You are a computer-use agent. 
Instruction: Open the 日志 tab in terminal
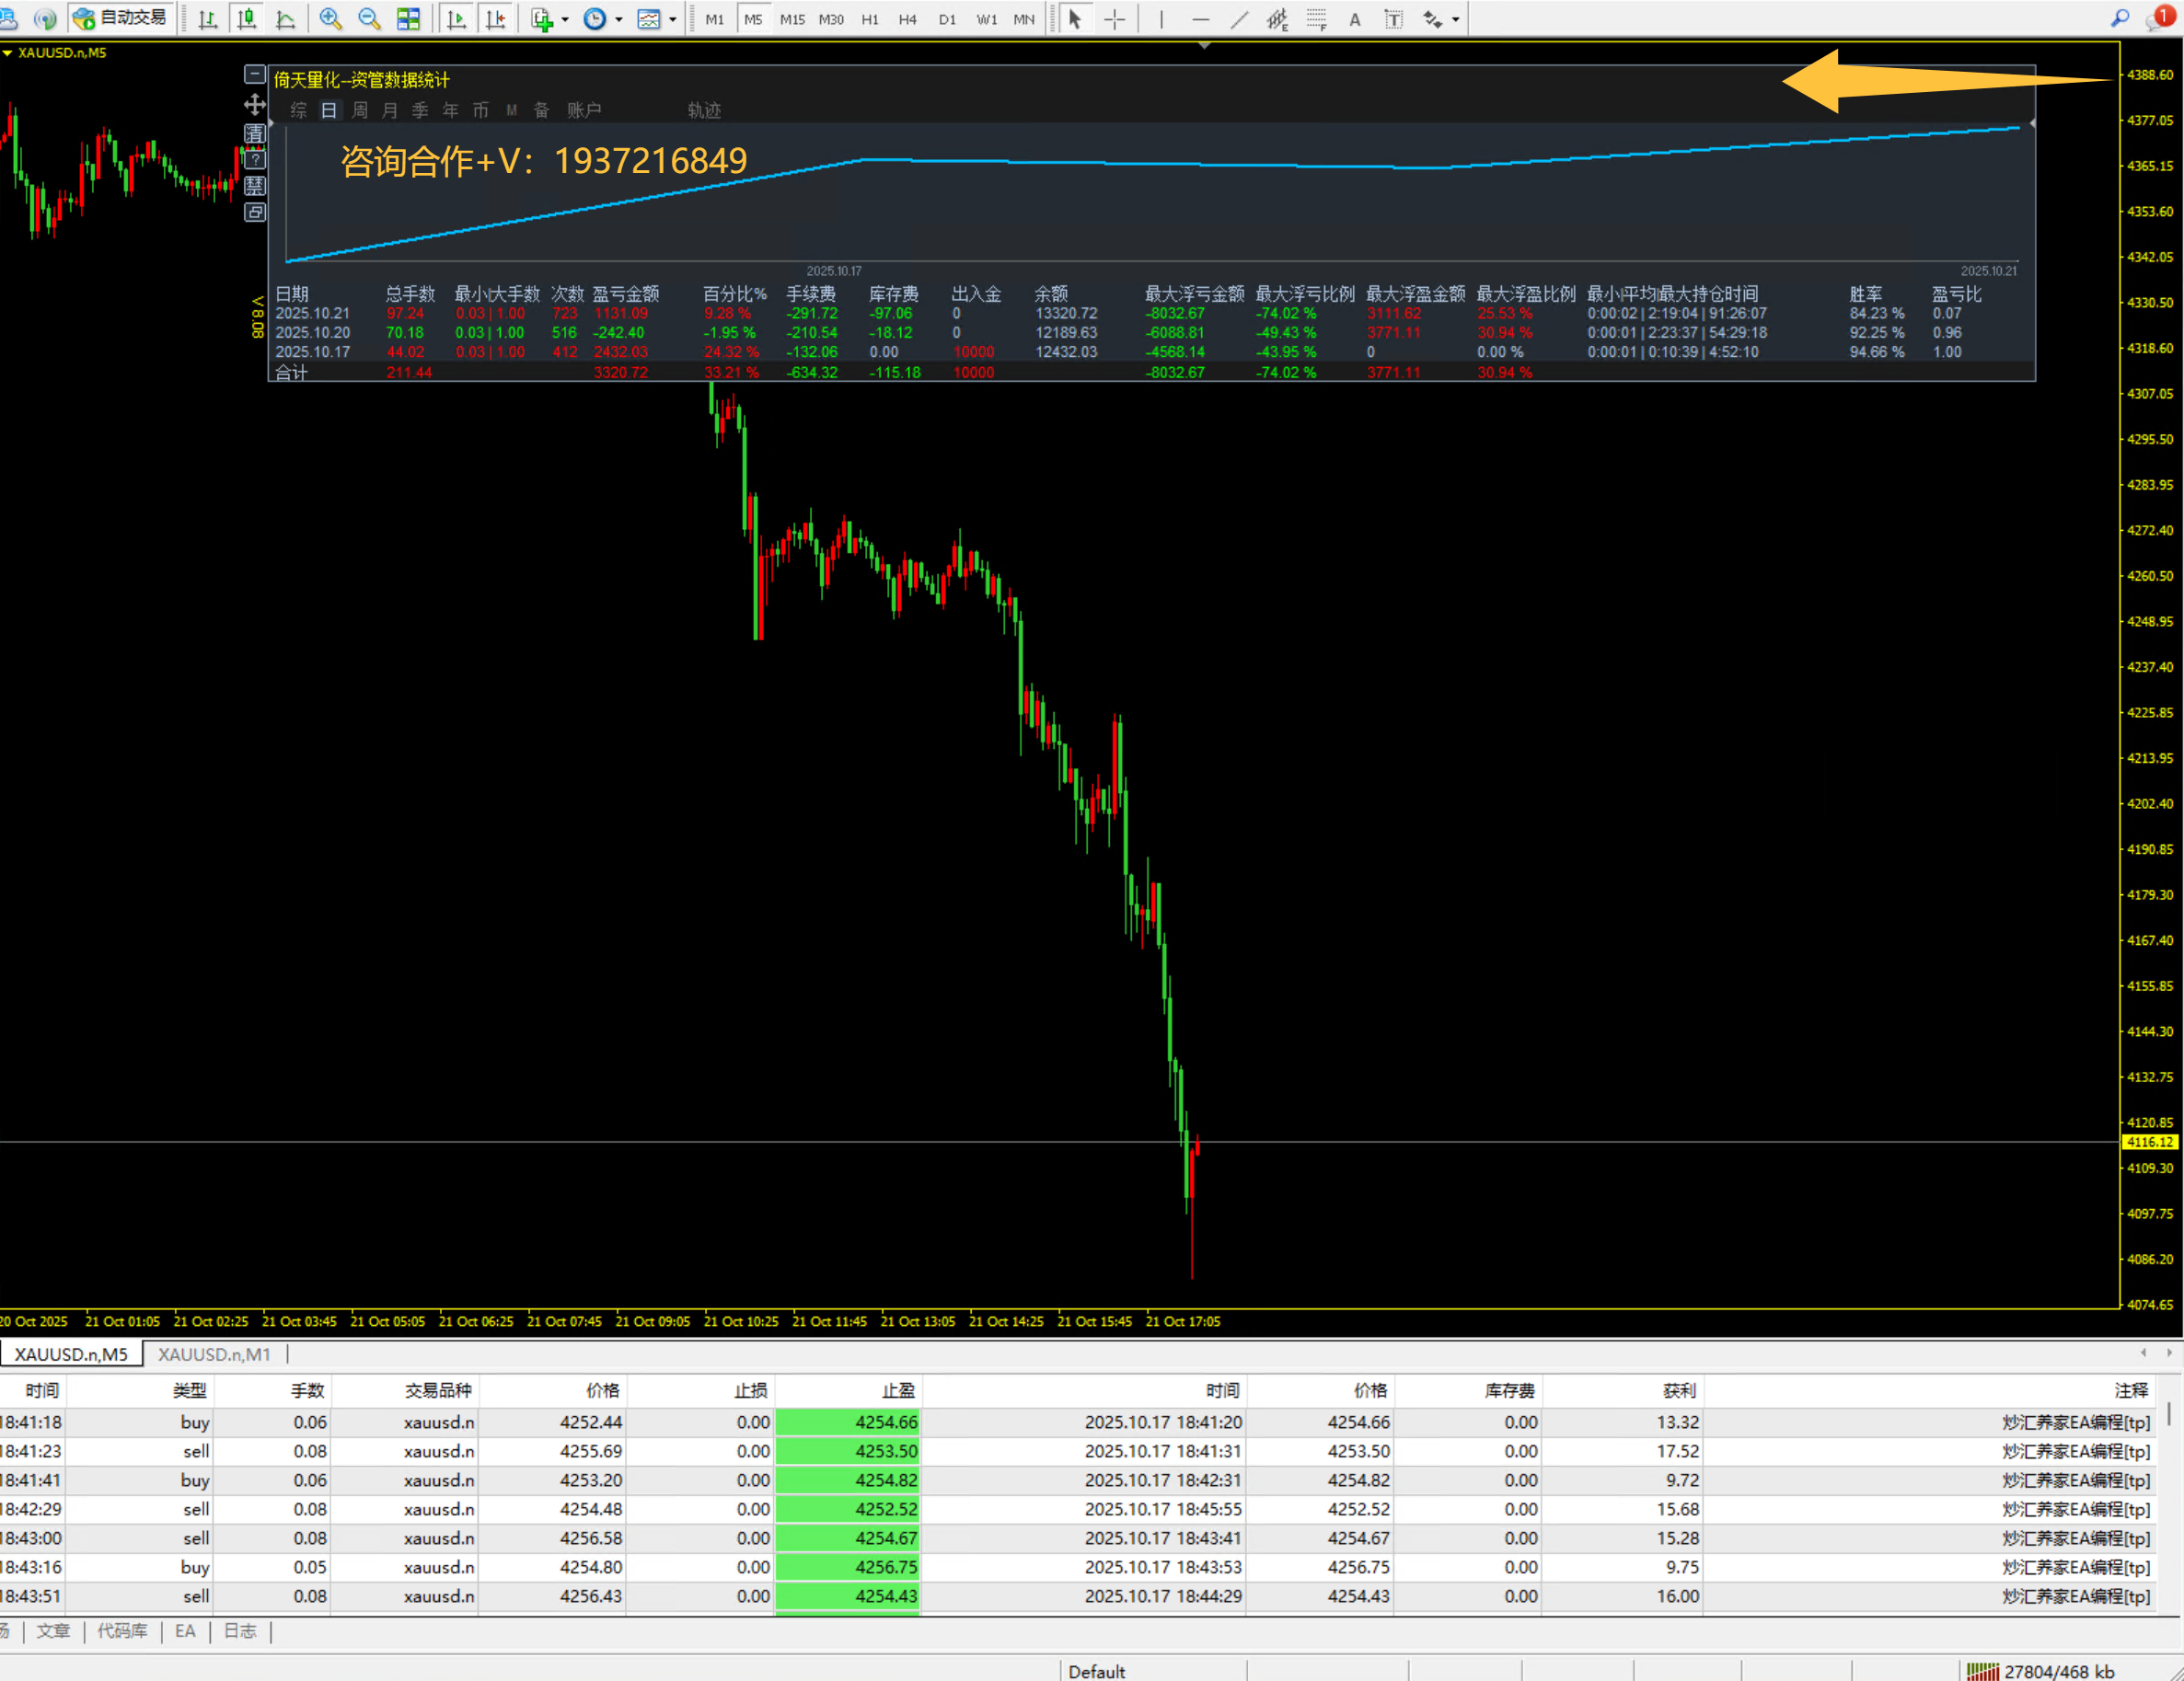click(239, 1631)
